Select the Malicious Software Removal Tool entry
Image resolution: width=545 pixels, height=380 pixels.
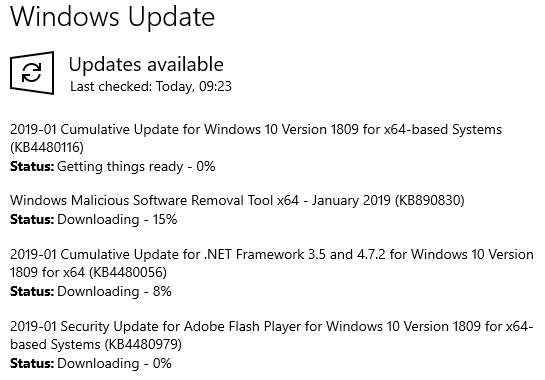pos(237,200)
